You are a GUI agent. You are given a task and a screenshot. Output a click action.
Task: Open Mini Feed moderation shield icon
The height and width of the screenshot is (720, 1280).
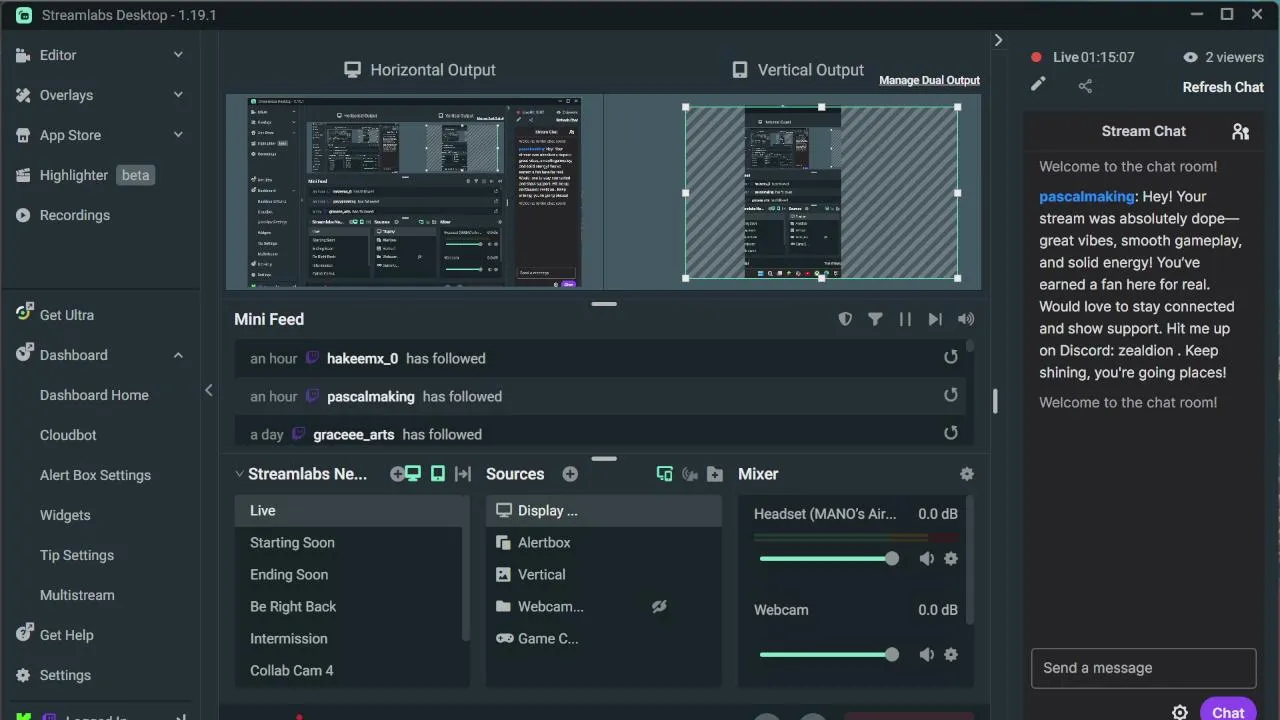pos(845,319)
